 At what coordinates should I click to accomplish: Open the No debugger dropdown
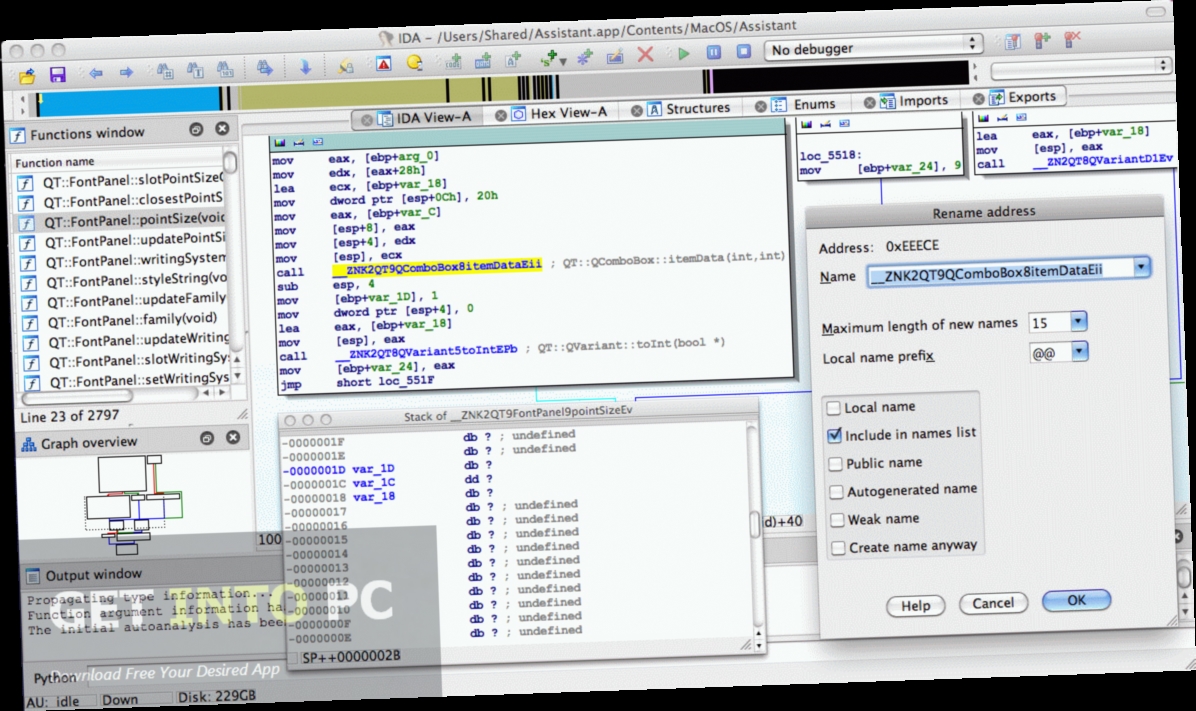click(873, 47)
